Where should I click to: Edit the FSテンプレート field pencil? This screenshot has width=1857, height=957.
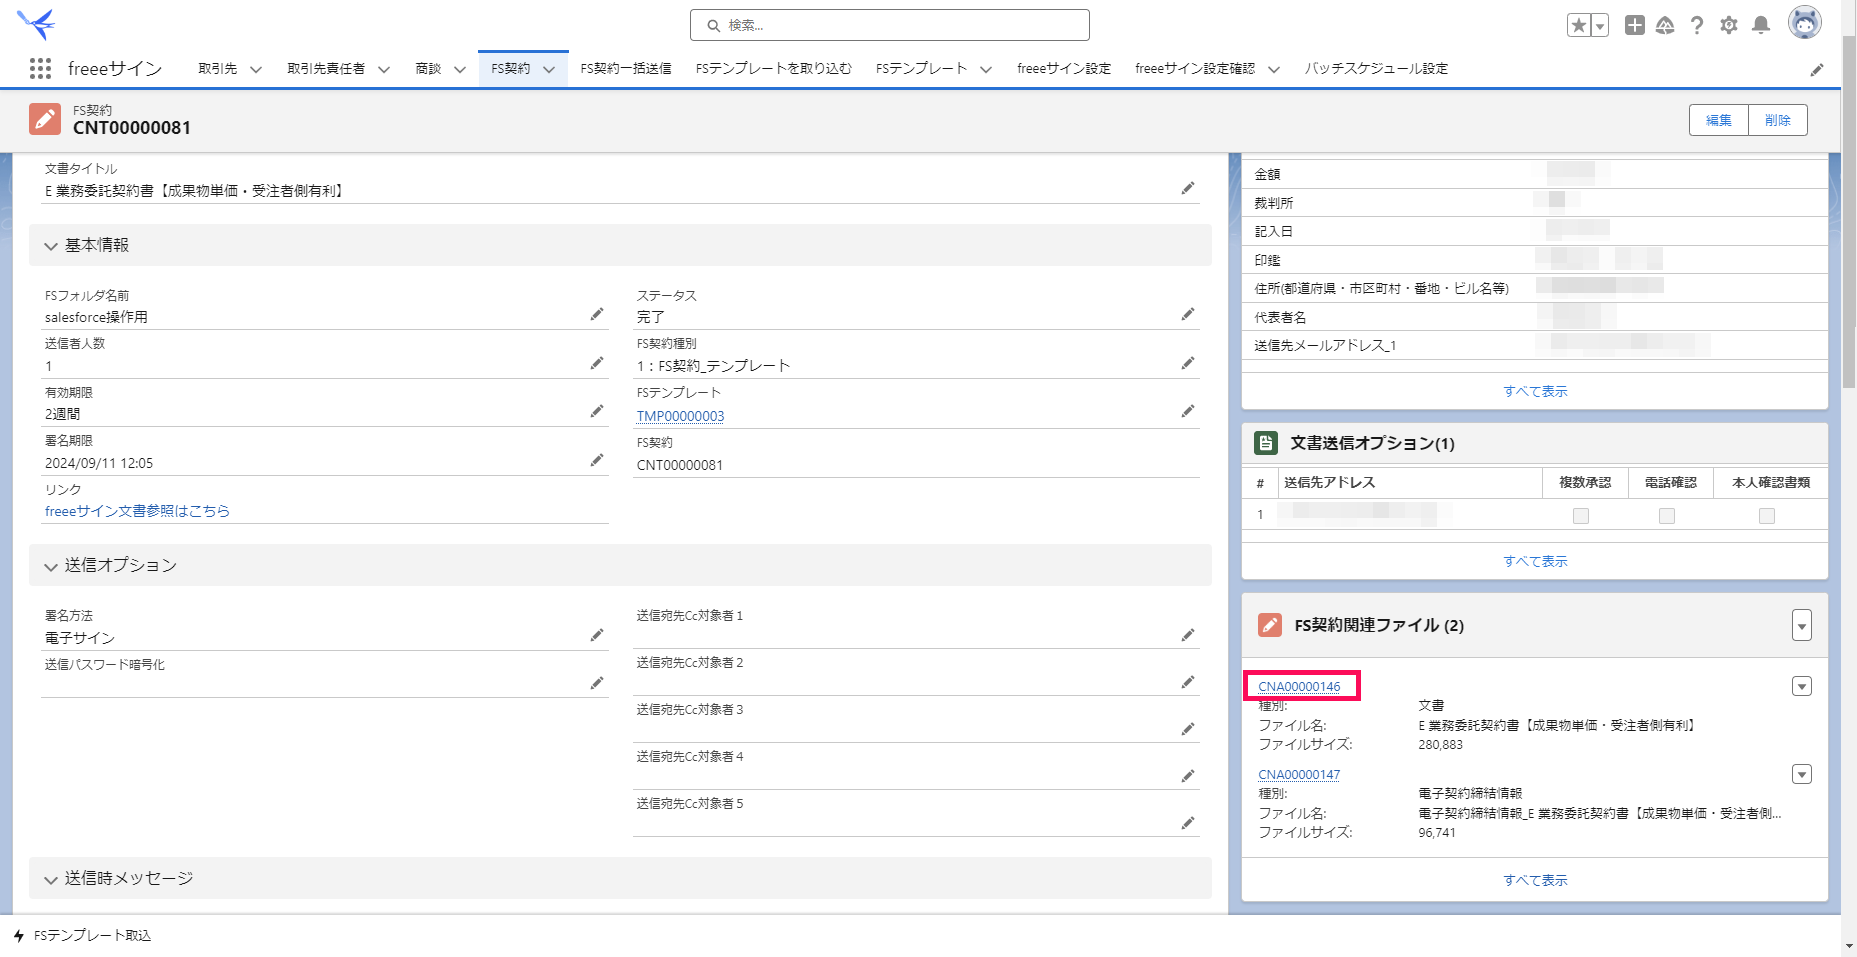[1188, 411]
